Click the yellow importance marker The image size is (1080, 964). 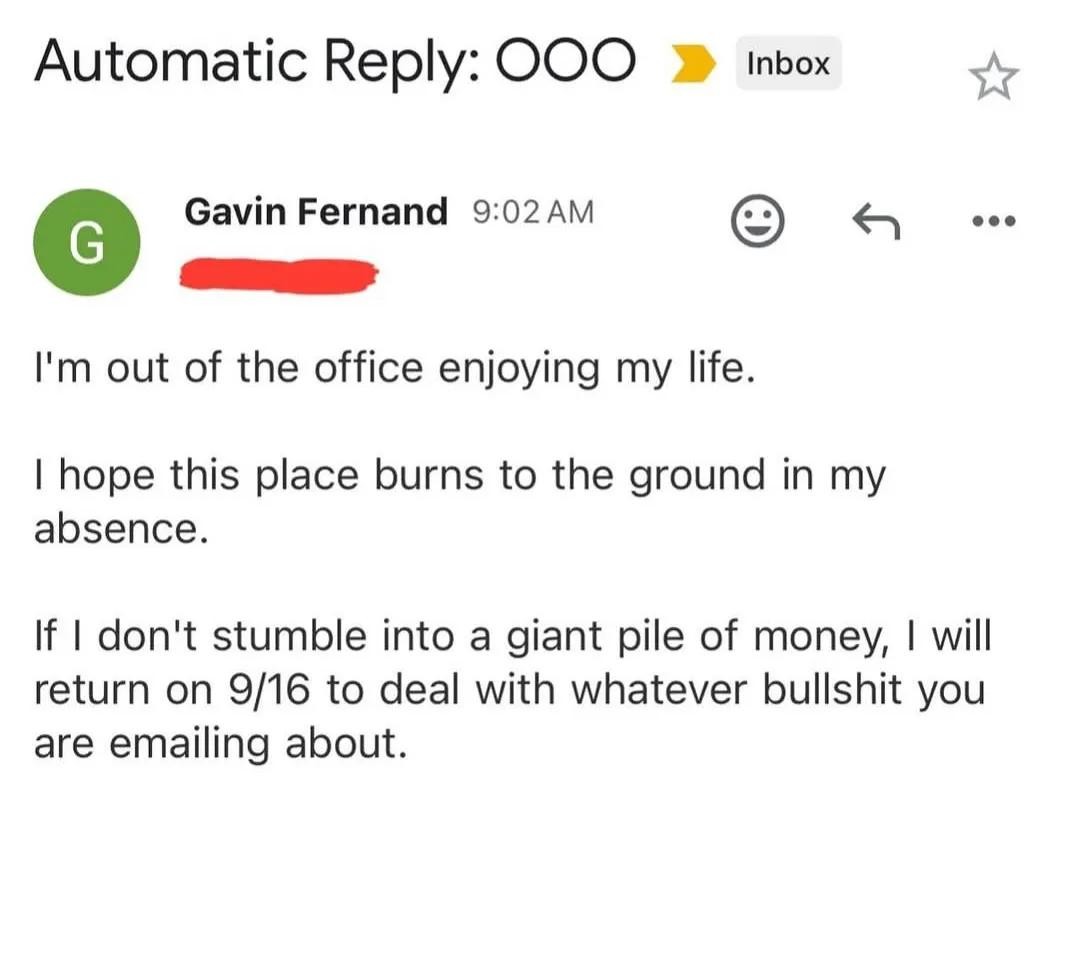click(693, 65)
